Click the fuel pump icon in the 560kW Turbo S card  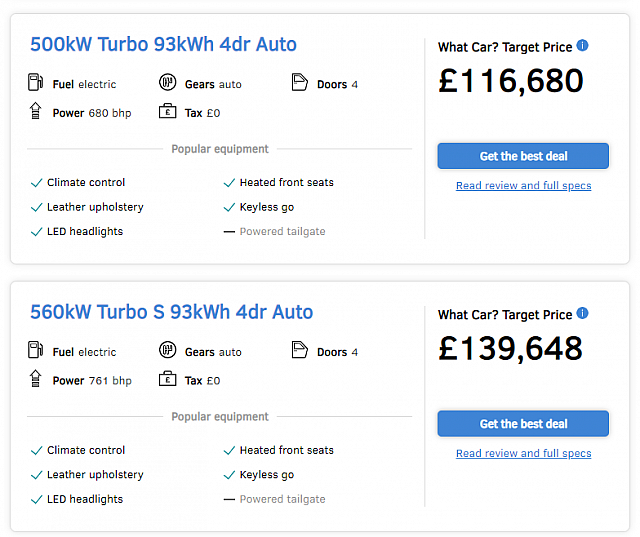[36, 350]
